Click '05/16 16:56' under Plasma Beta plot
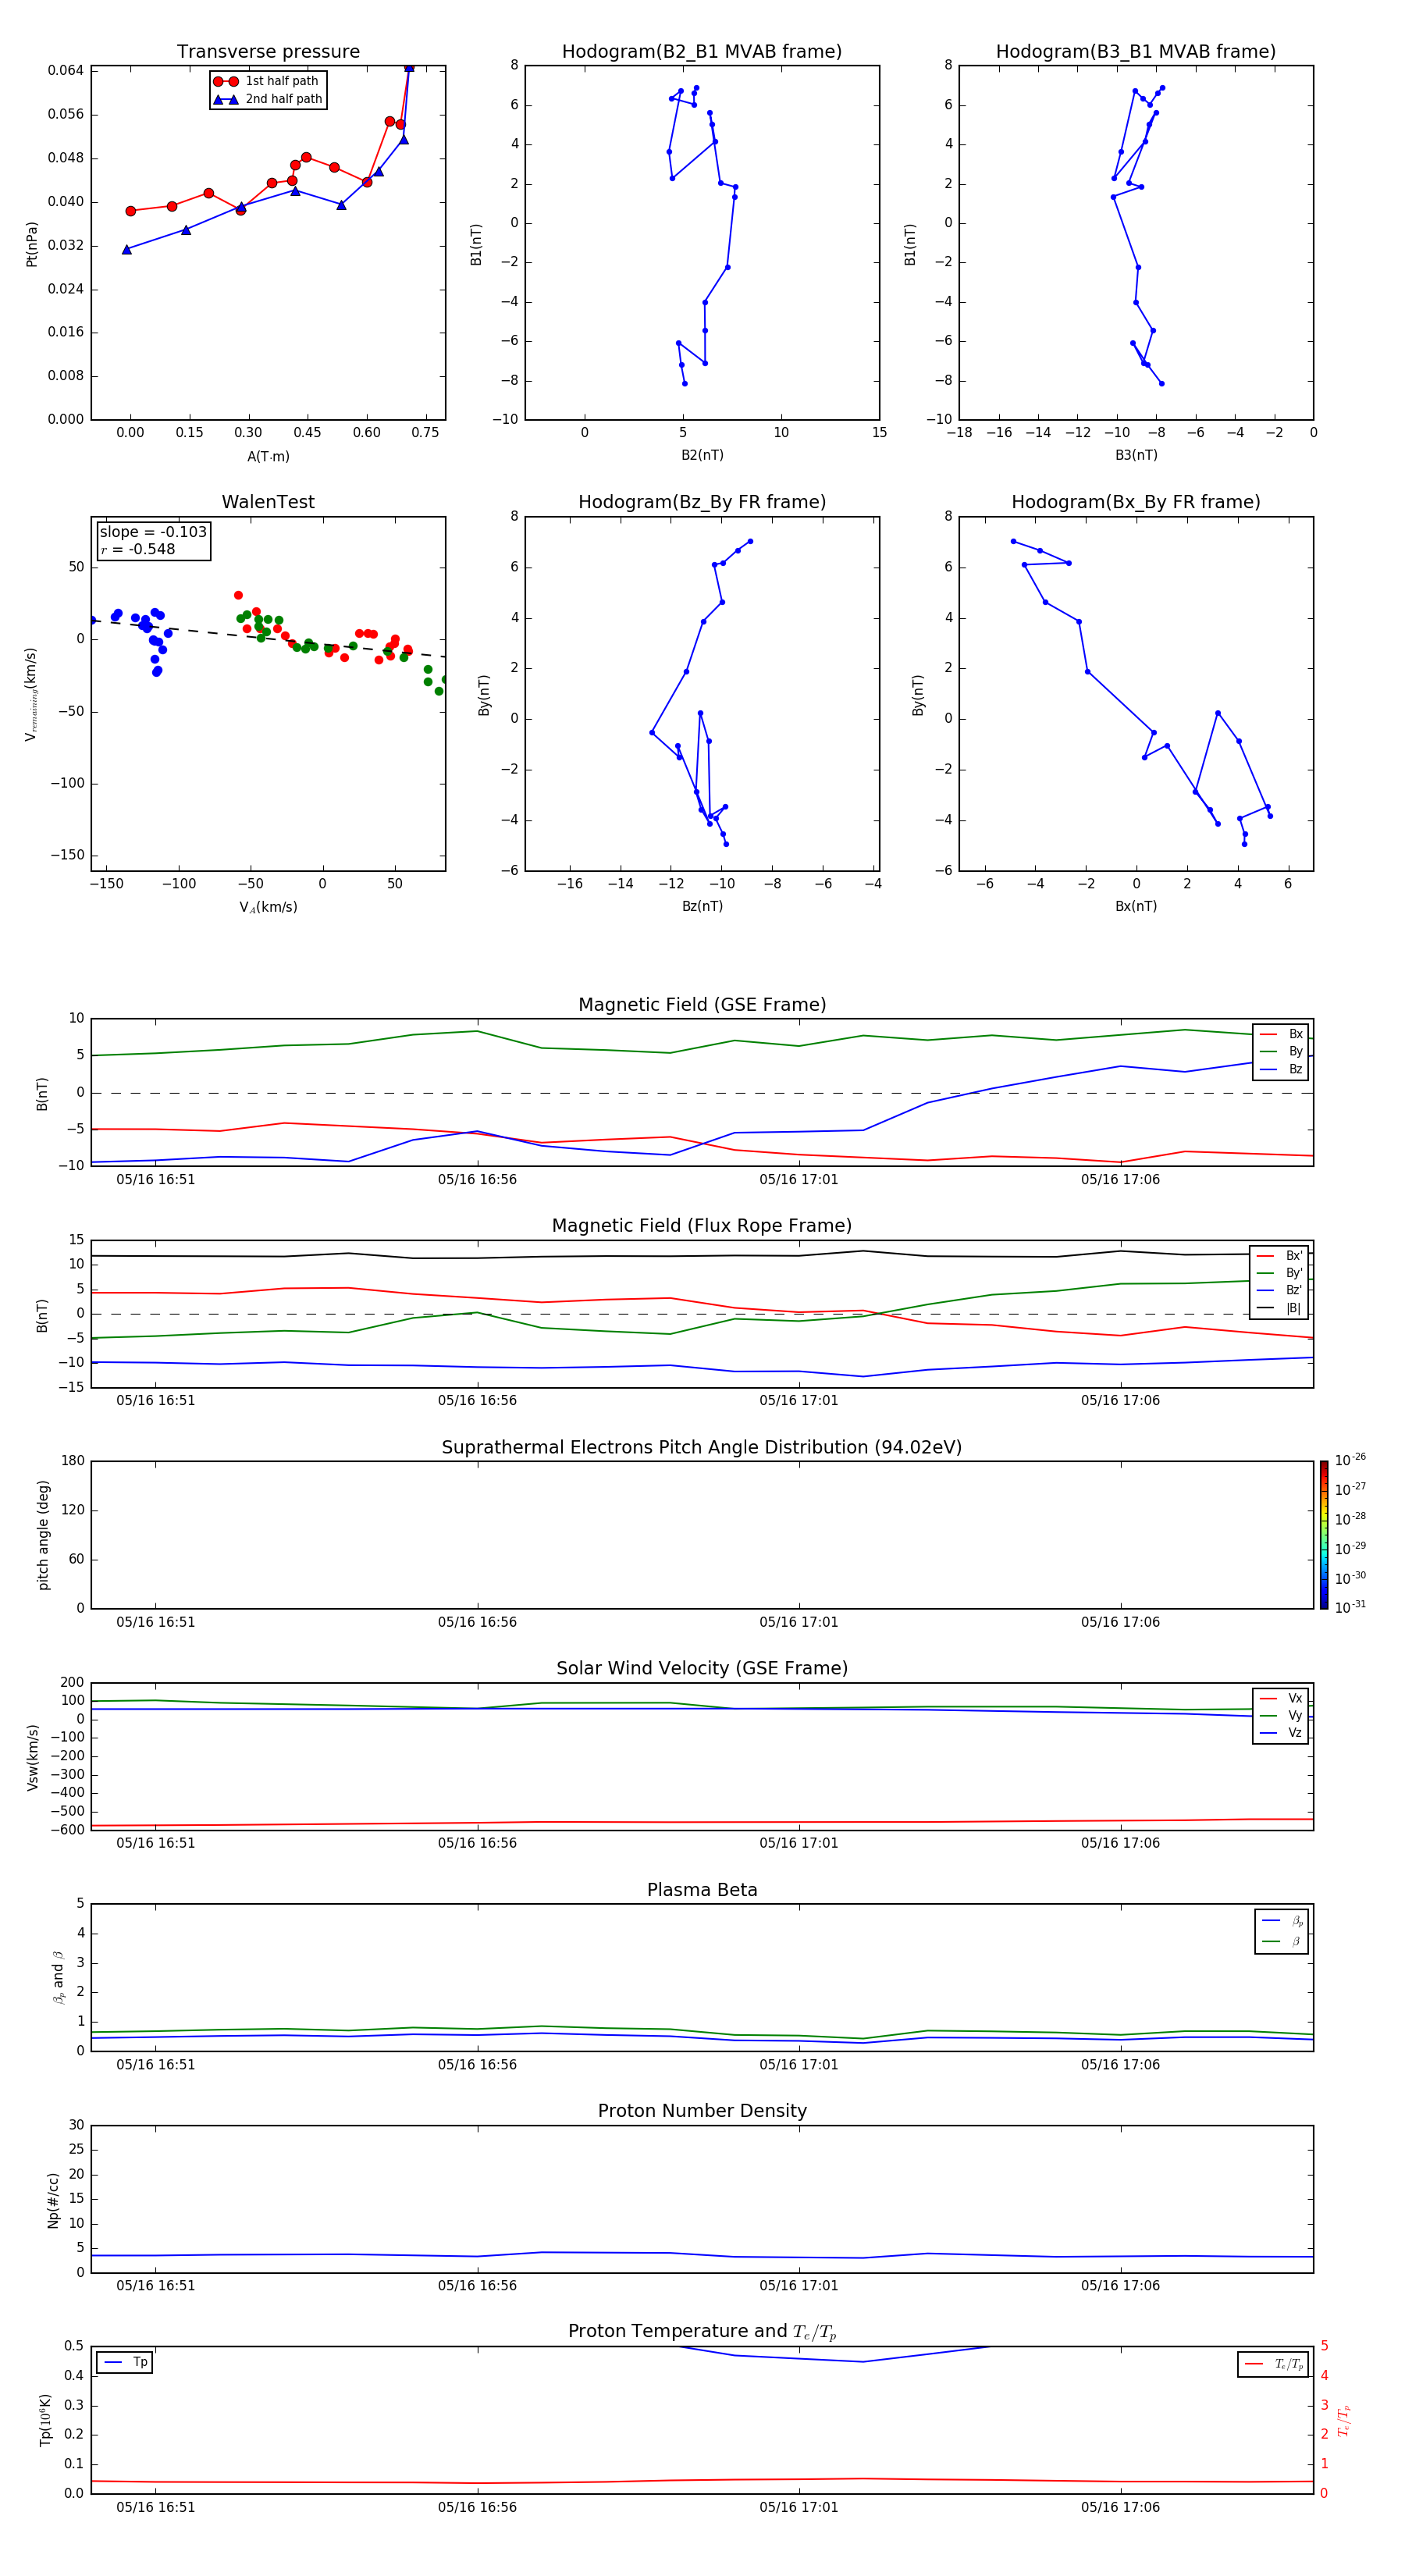Viewport: 1405px width, 2576px height. pyautogui.click(x=477, y=2064)
